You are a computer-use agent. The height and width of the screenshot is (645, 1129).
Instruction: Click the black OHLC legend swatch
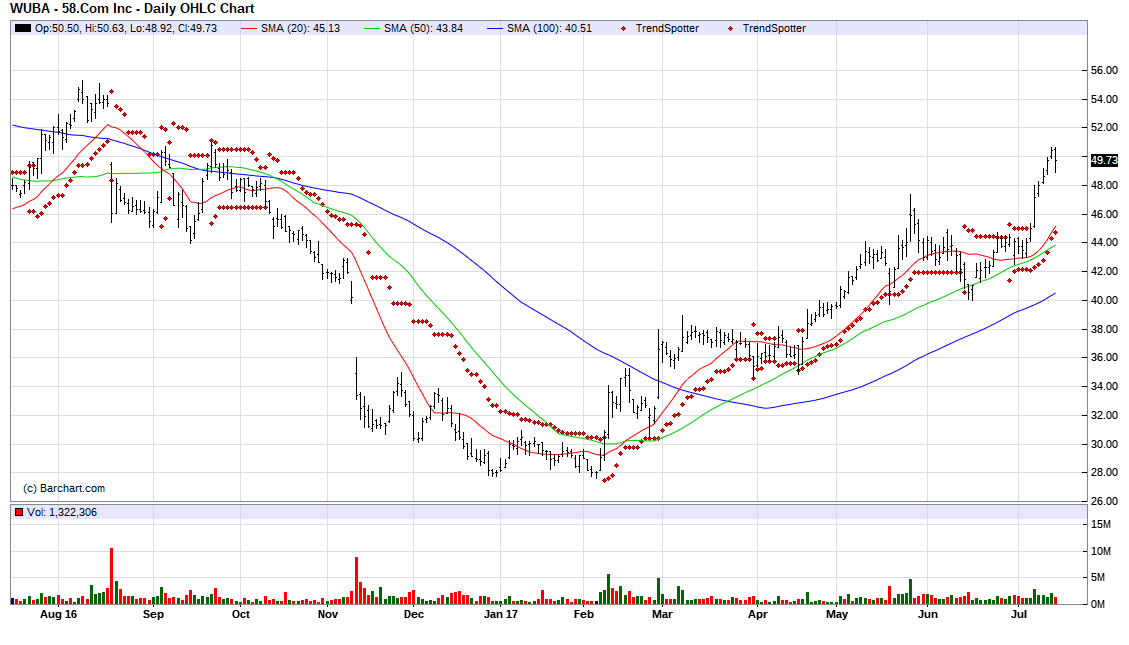(22, 29)
